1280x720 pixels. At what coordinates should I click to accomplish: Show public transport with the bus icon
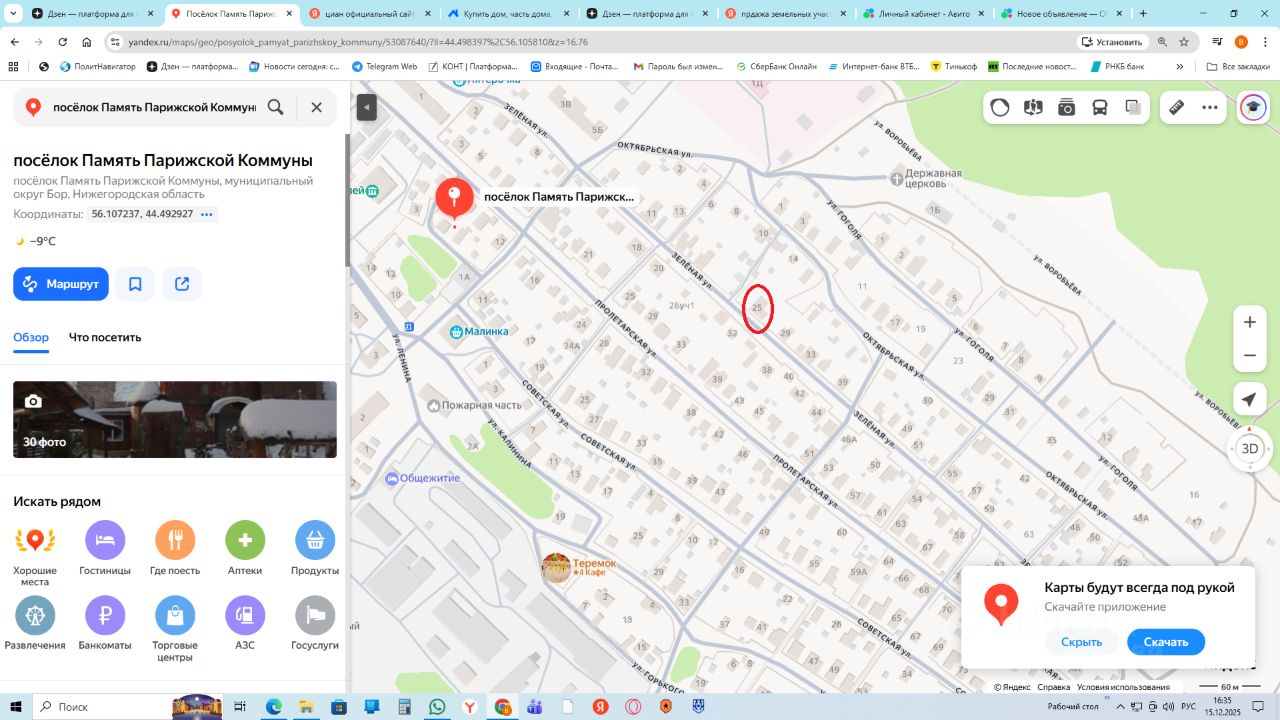pos(1100,107)
